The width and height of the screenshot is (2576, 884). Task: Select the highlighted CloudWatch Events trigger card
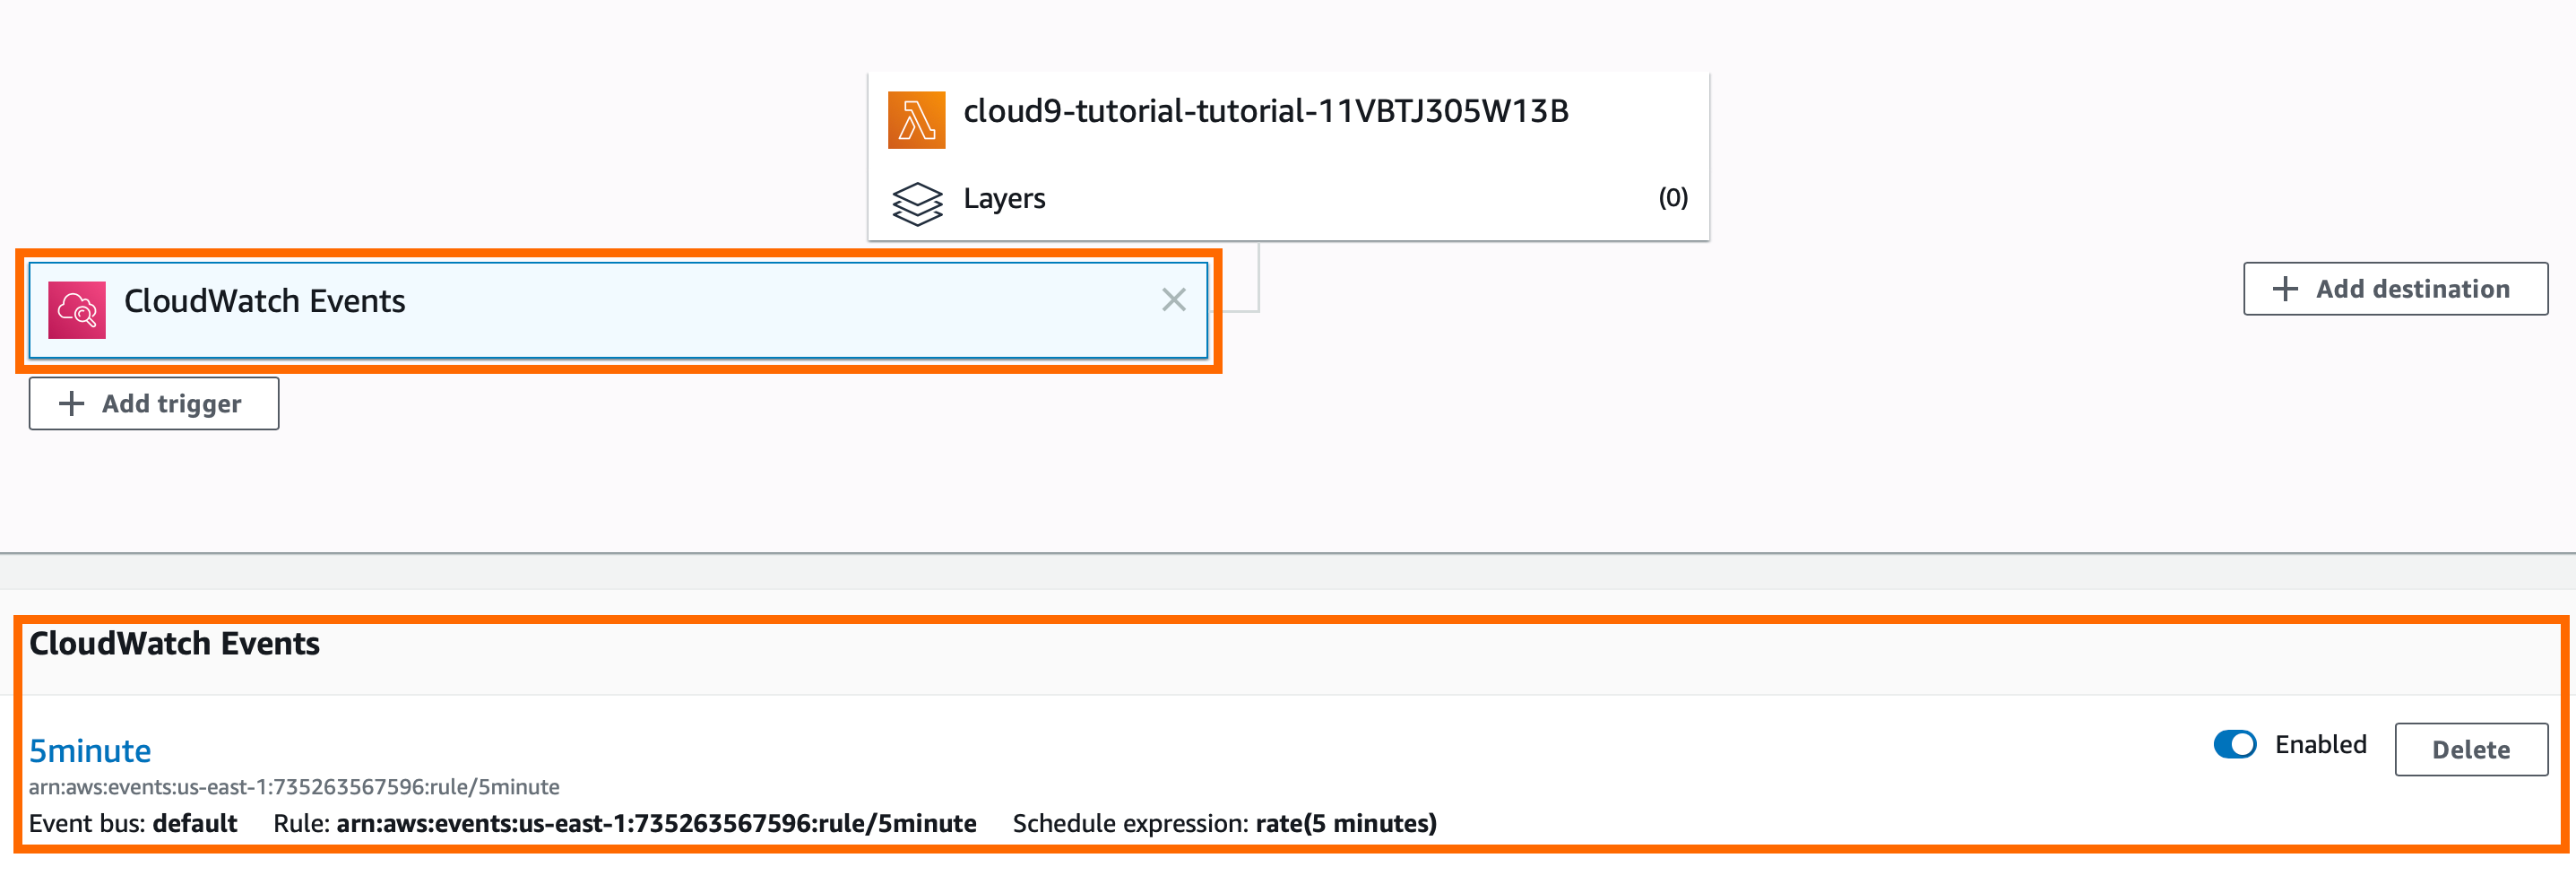[620, 309]
